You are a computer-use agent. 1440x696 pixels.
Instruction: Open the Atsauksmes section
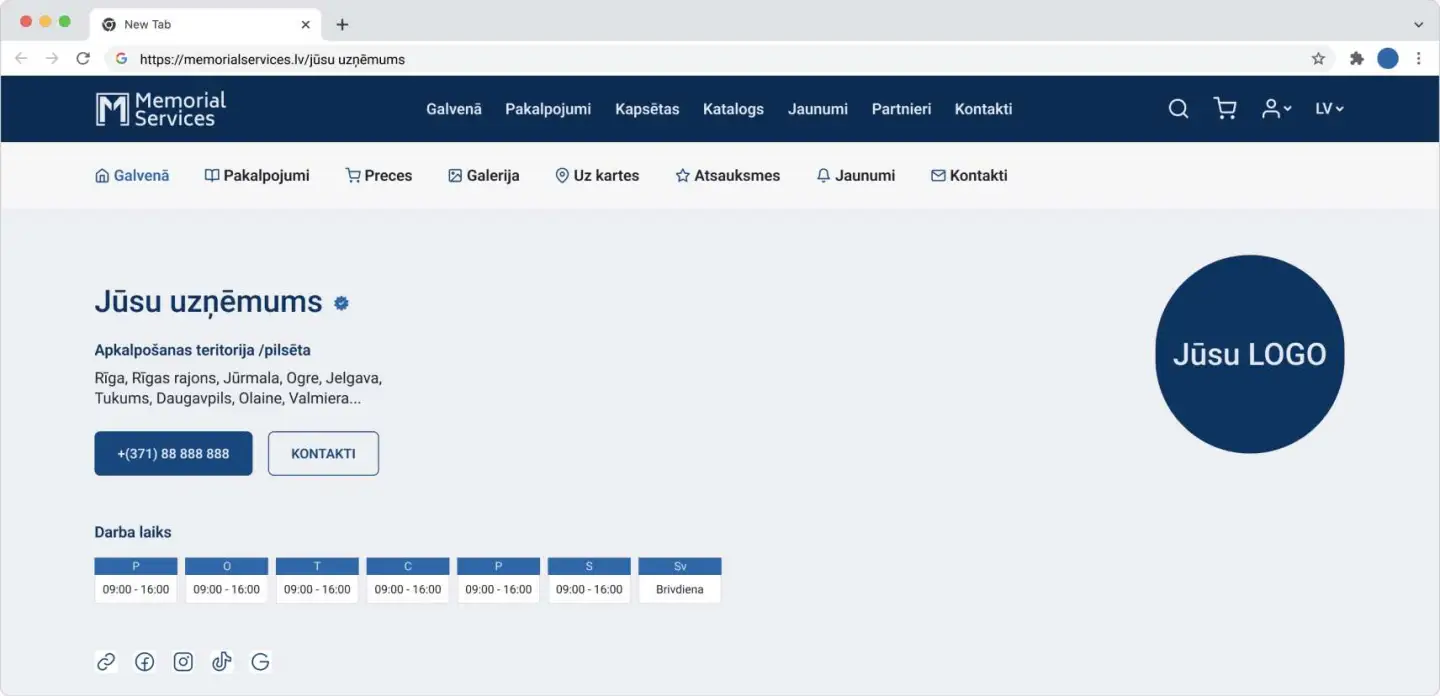[x=728, y=176]
